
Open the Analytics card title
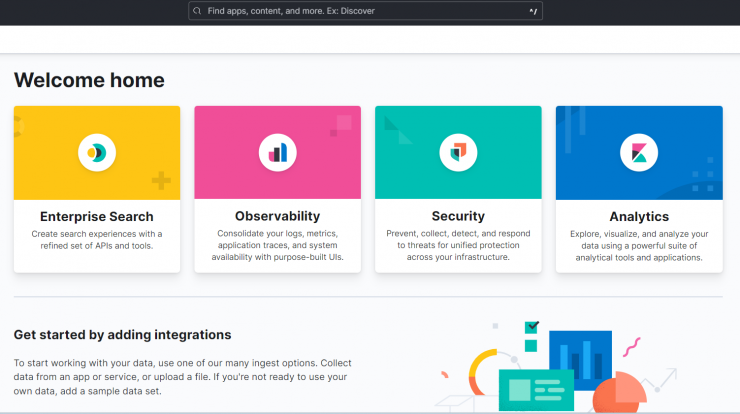point(639,216)
